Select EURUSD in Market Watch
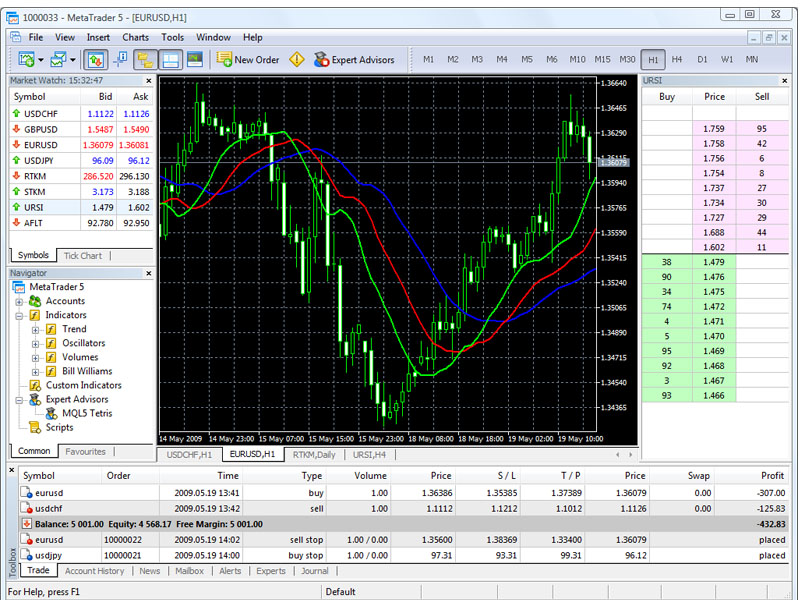 click(81, 145)
